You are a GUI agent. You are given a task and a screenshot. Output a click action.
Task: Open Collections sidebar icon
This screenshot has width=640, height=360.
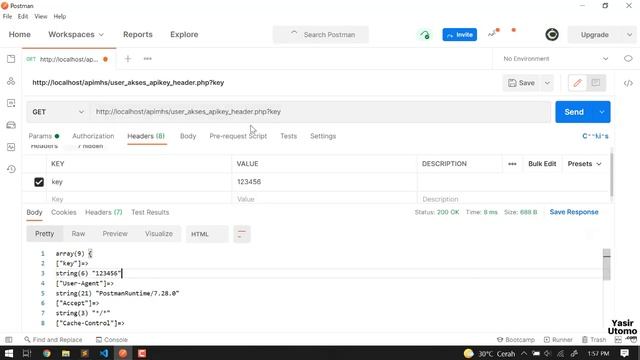11,59
